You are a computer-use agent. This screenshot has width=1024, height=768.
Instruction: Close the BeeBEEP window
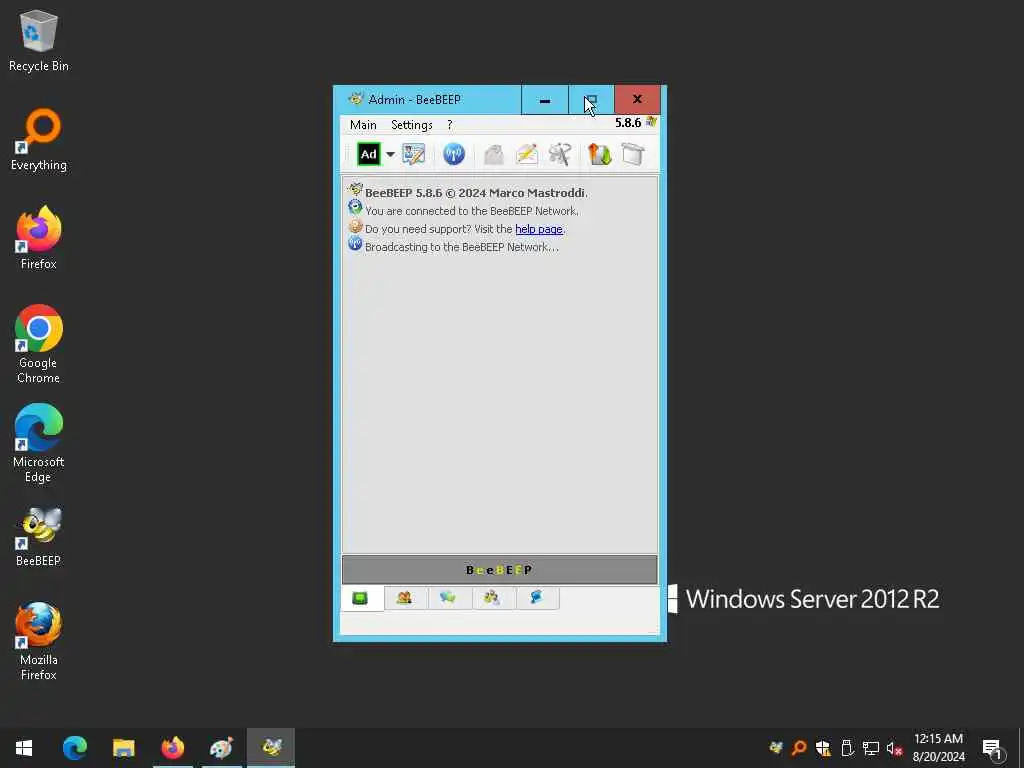tap(637, 99)
